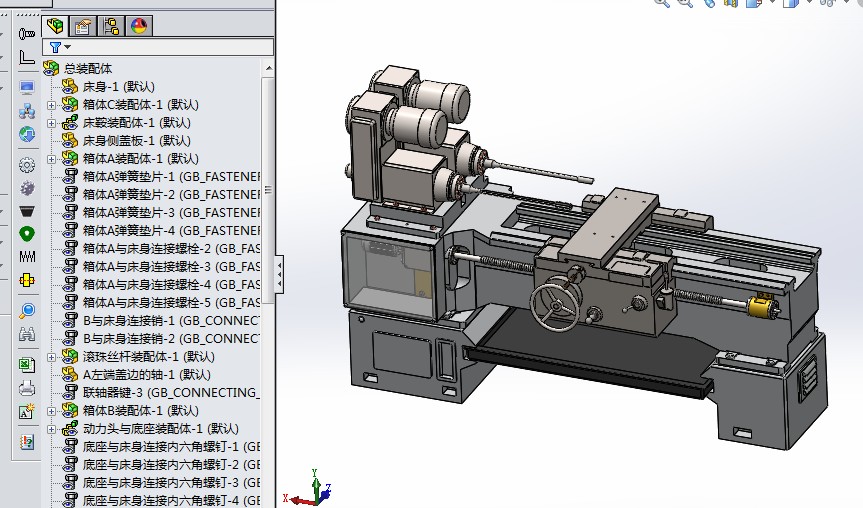The width and height of the screenshot is (863, 508).
Task: Open the filter dropdown arrow
Action: click(68, 47)
